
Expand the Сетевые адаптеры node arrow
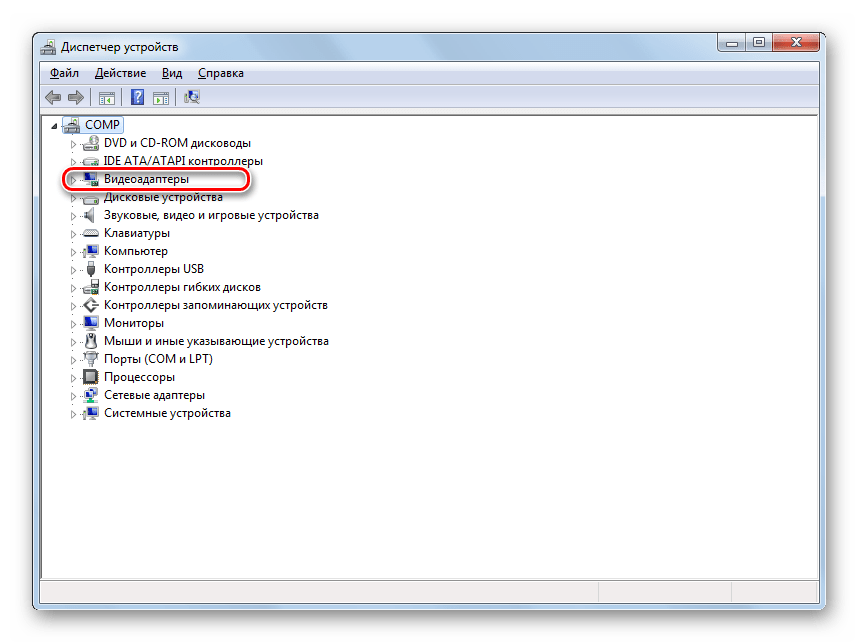[73, 397]
